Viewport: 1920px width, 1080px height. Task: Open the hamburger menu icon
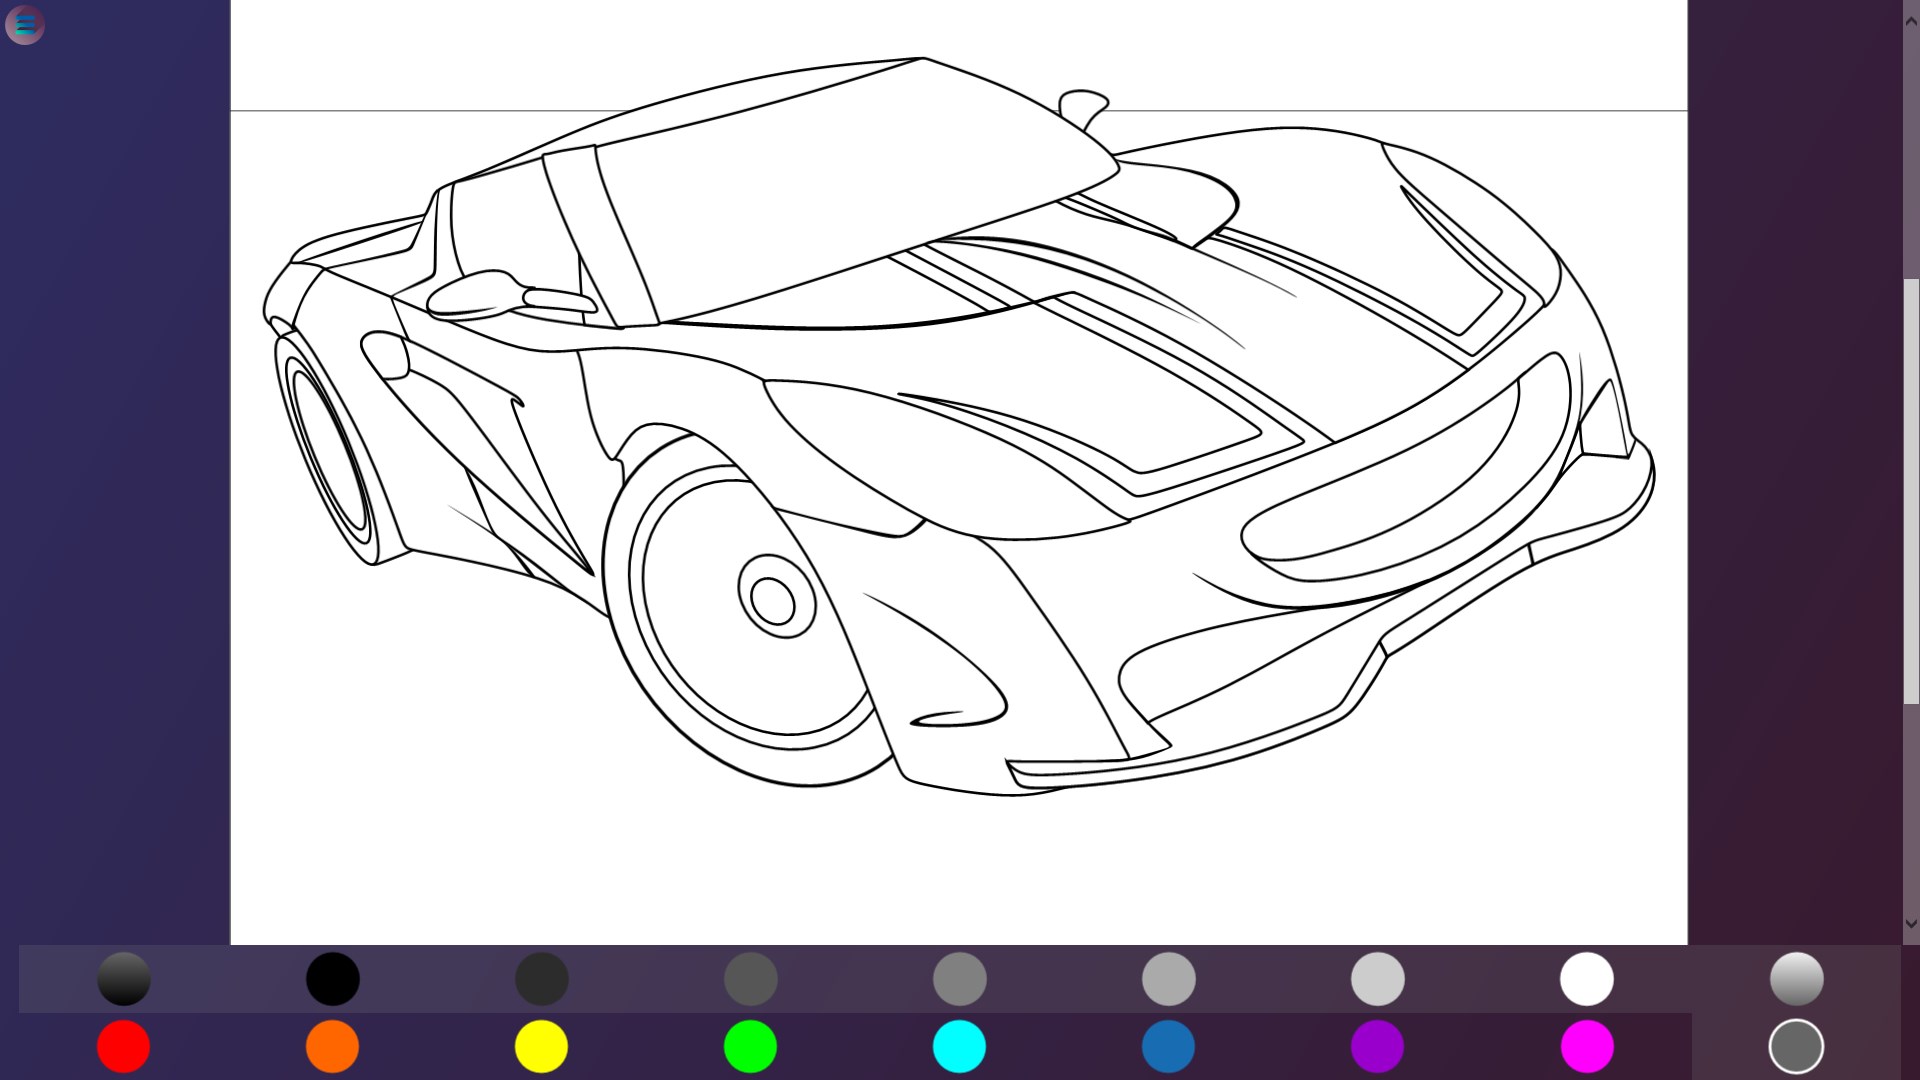click(25, 25)
